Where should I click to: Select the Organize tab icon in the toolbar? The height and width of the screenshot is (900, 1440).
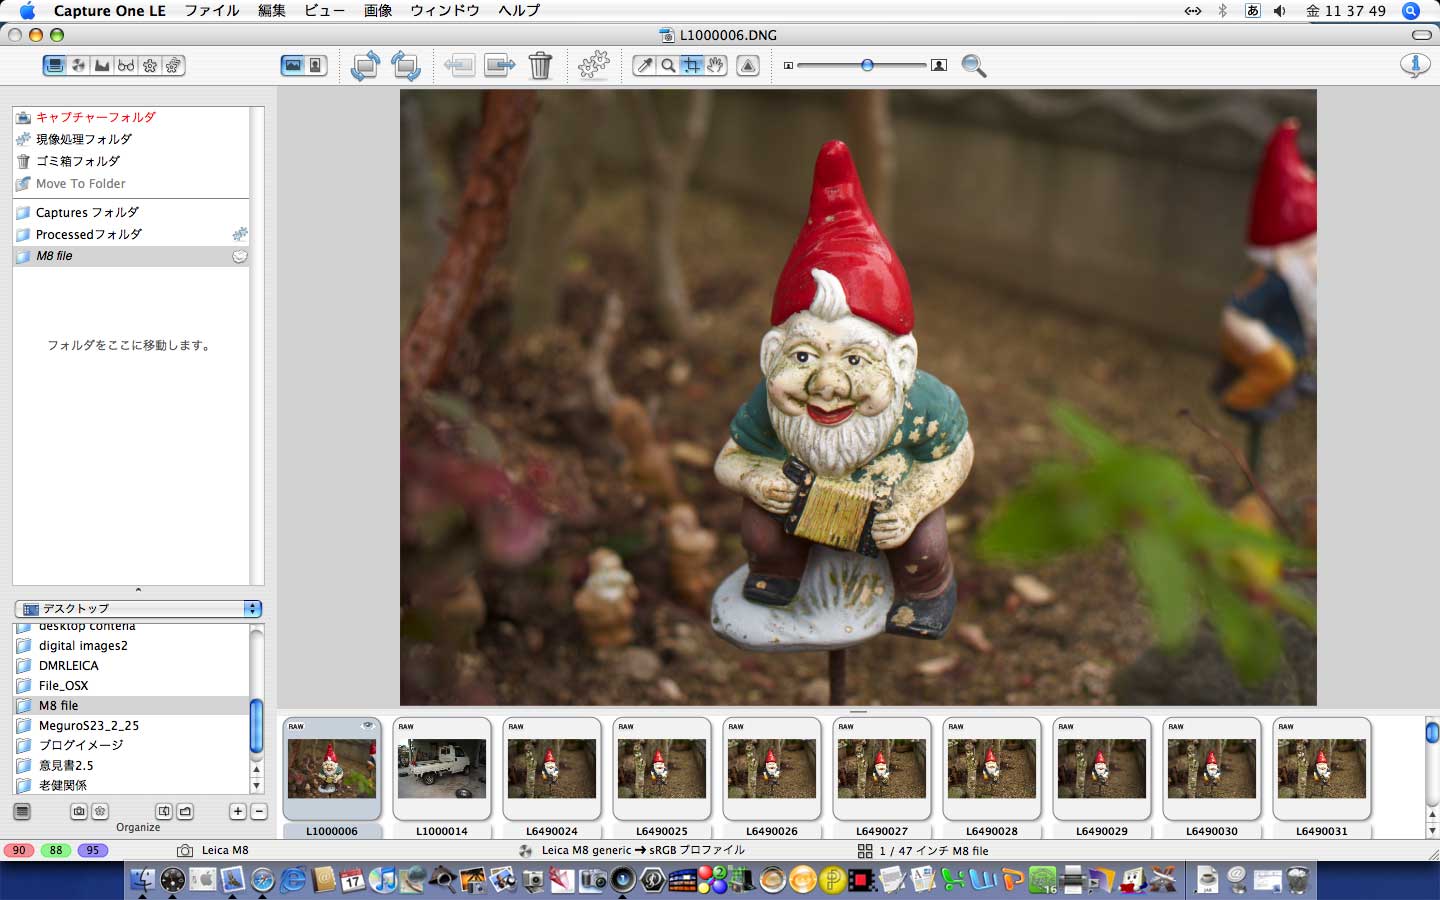click(x=55, y=65)
